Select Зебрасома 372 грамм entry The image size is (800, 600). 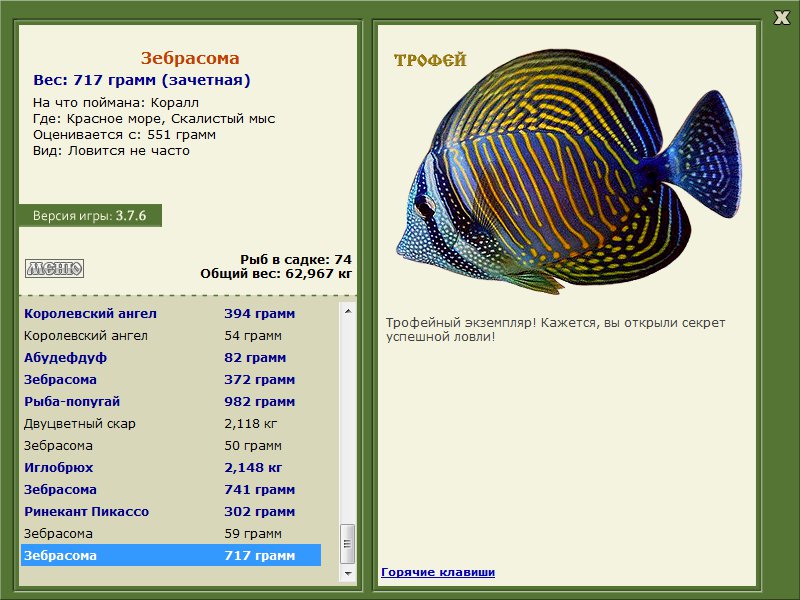(x=171, y=380)
